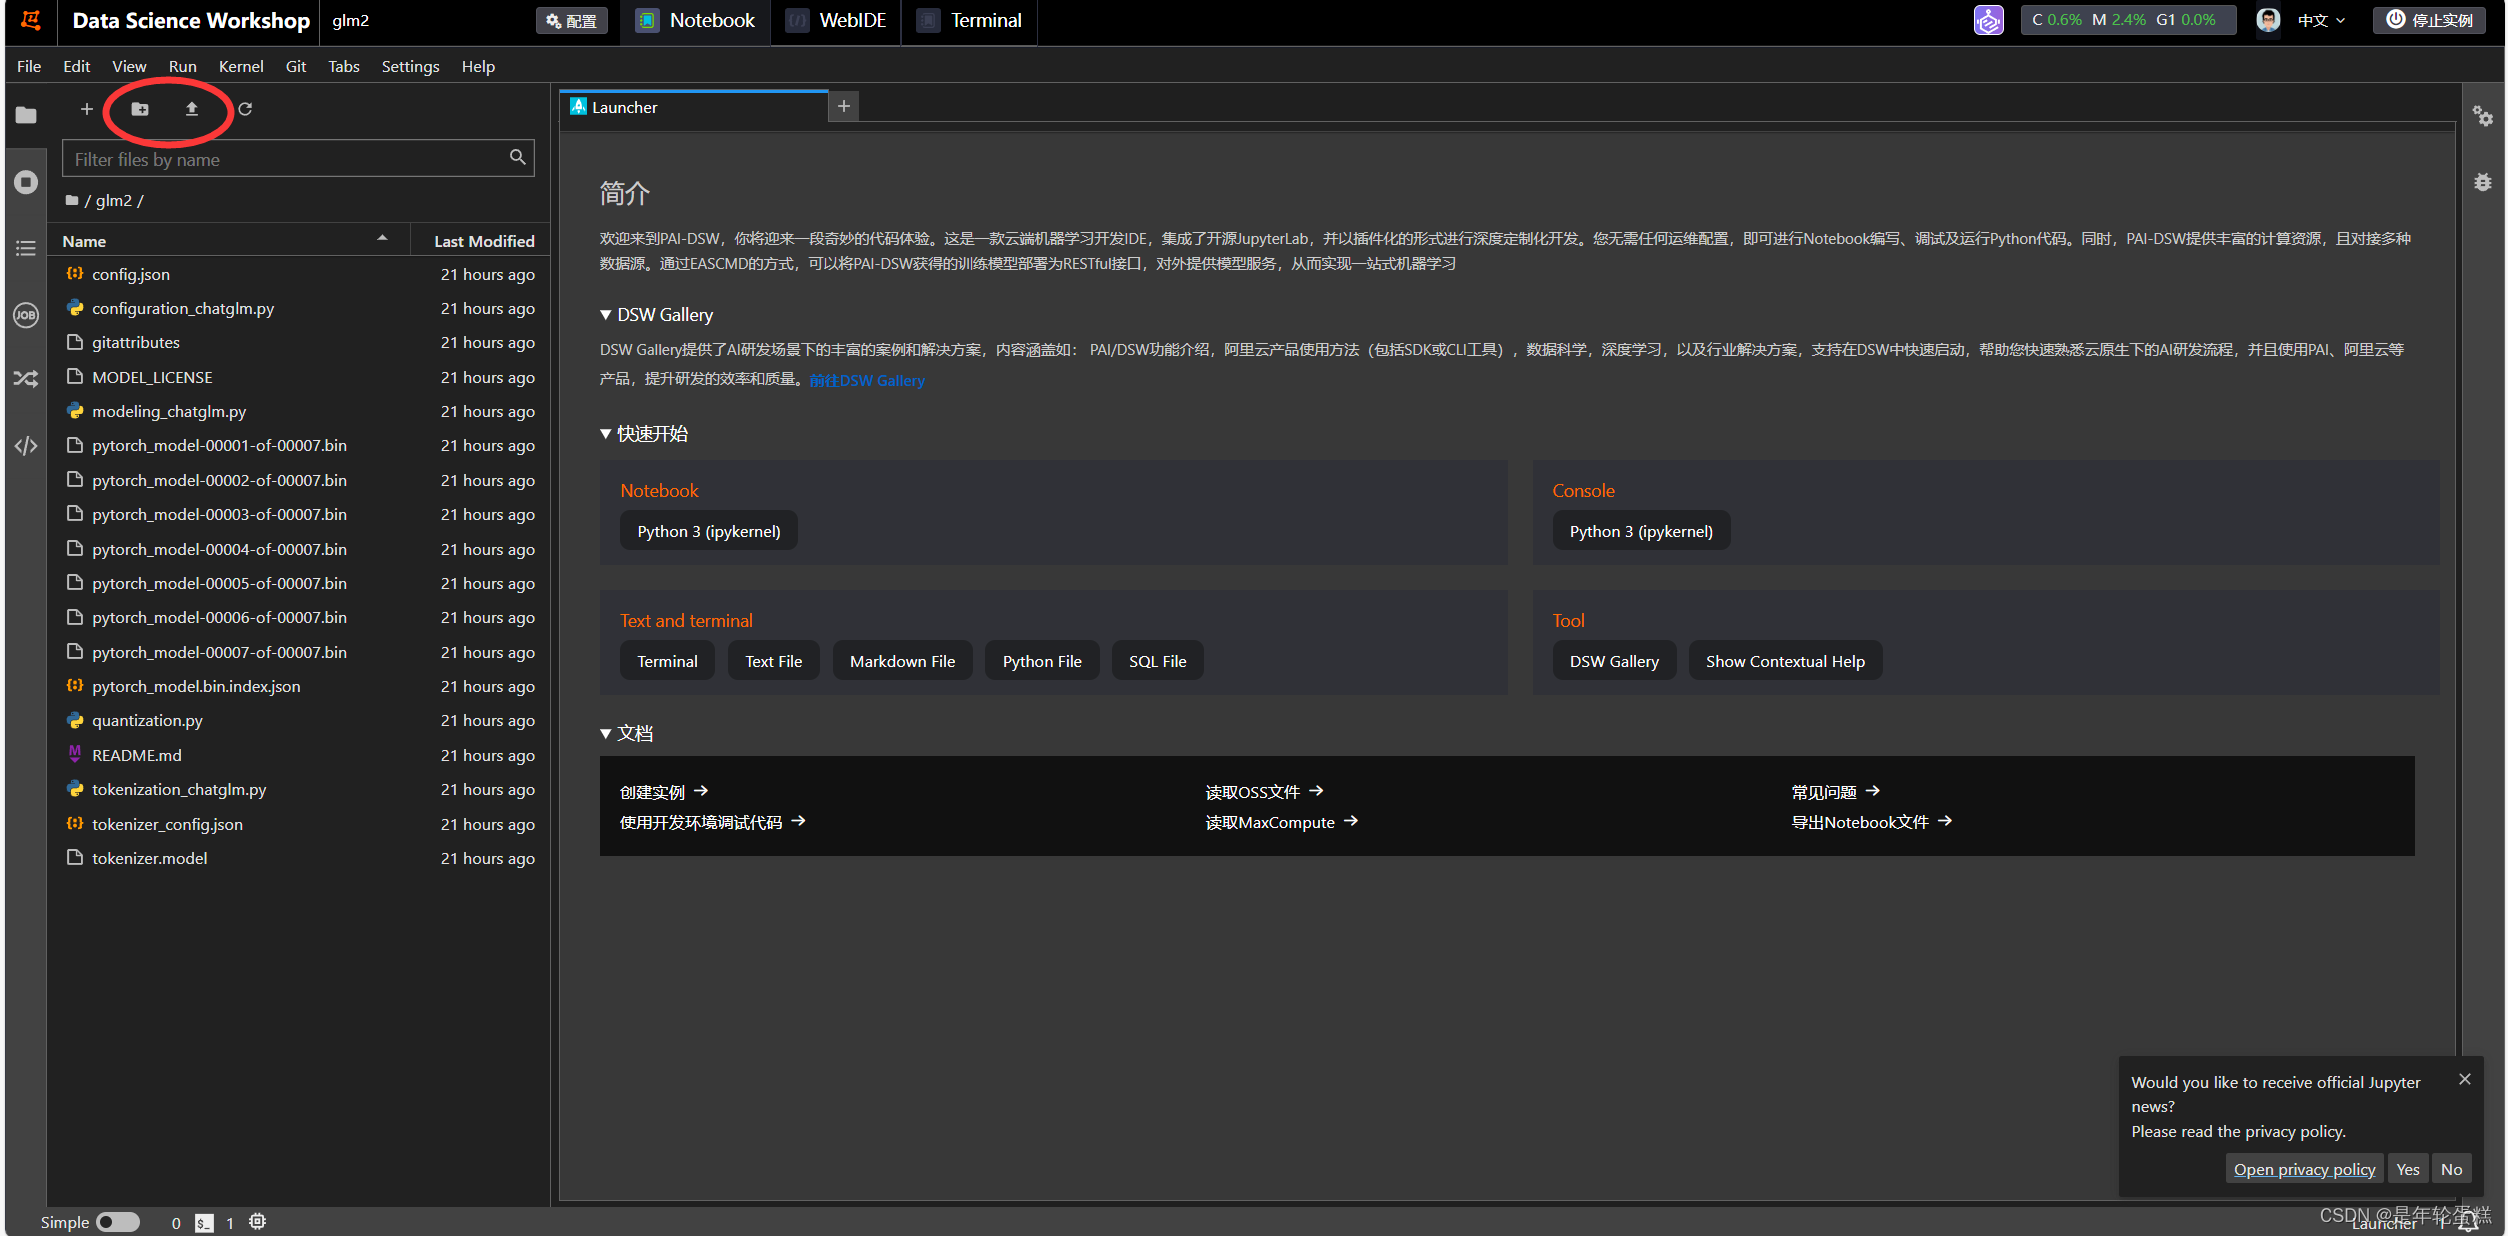
Task: Select pytorch_model-00004-of-00007.bin file
Action: (300, 549)
